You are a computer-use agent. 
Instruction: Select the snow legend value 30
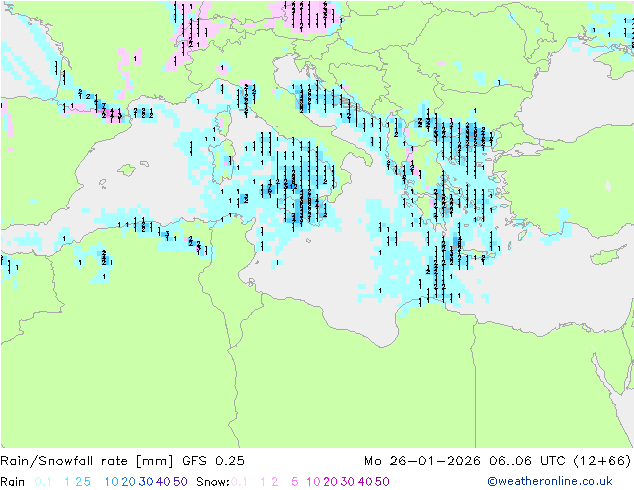[x=348, y=482]
